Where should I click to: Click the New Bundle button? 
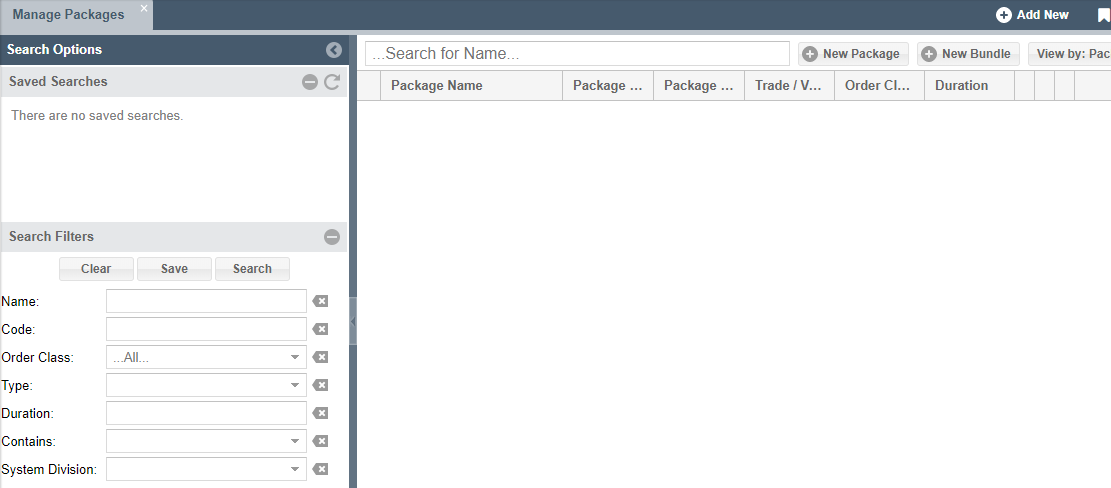click(968, 54)
